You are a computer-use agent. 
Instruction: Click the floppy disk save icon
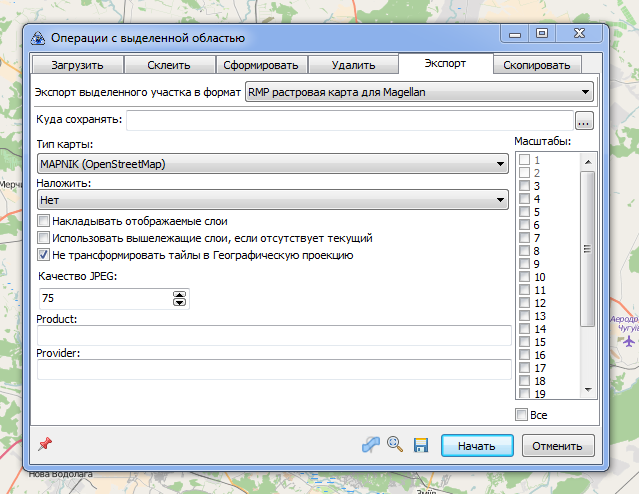pos(421,445)
